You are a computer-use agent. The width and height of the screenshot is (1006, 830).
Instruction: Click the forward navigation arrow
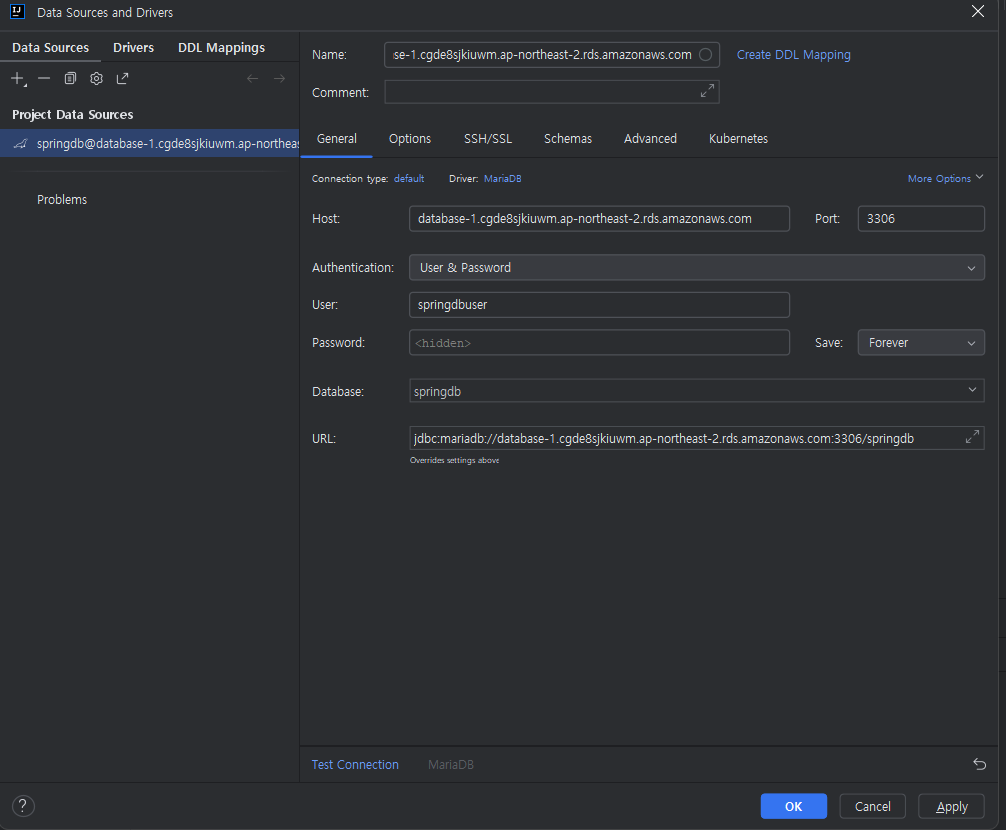tap(279, 78)
